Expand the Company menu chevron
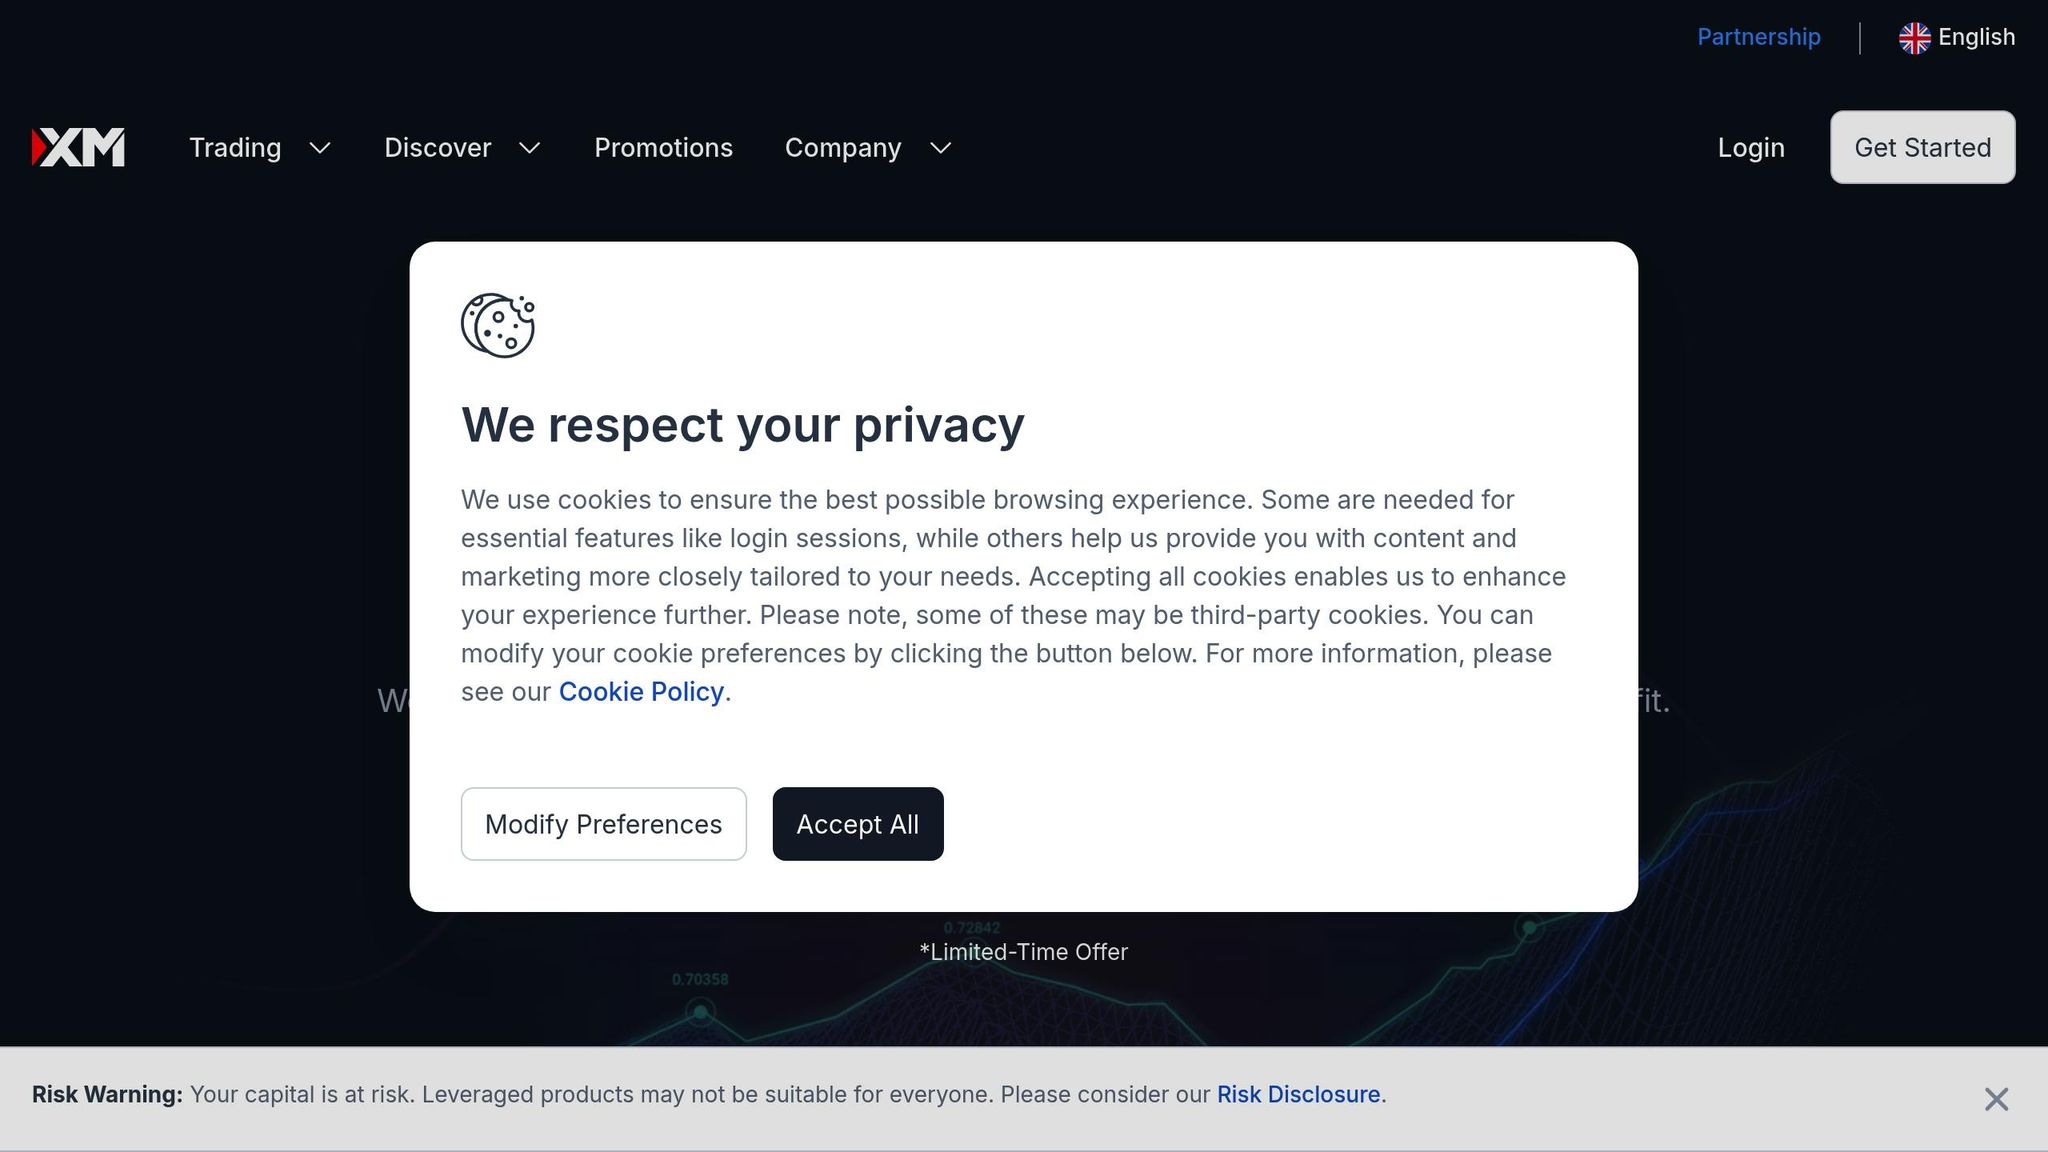 pyautogui.click(x=941, y=148)
